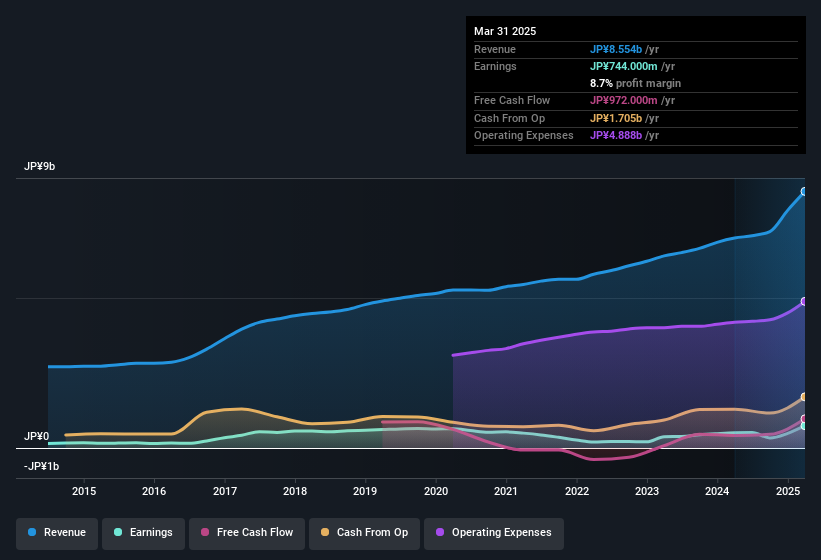
Task: Click the 2023 tick on the timeline
Action: 647,491
